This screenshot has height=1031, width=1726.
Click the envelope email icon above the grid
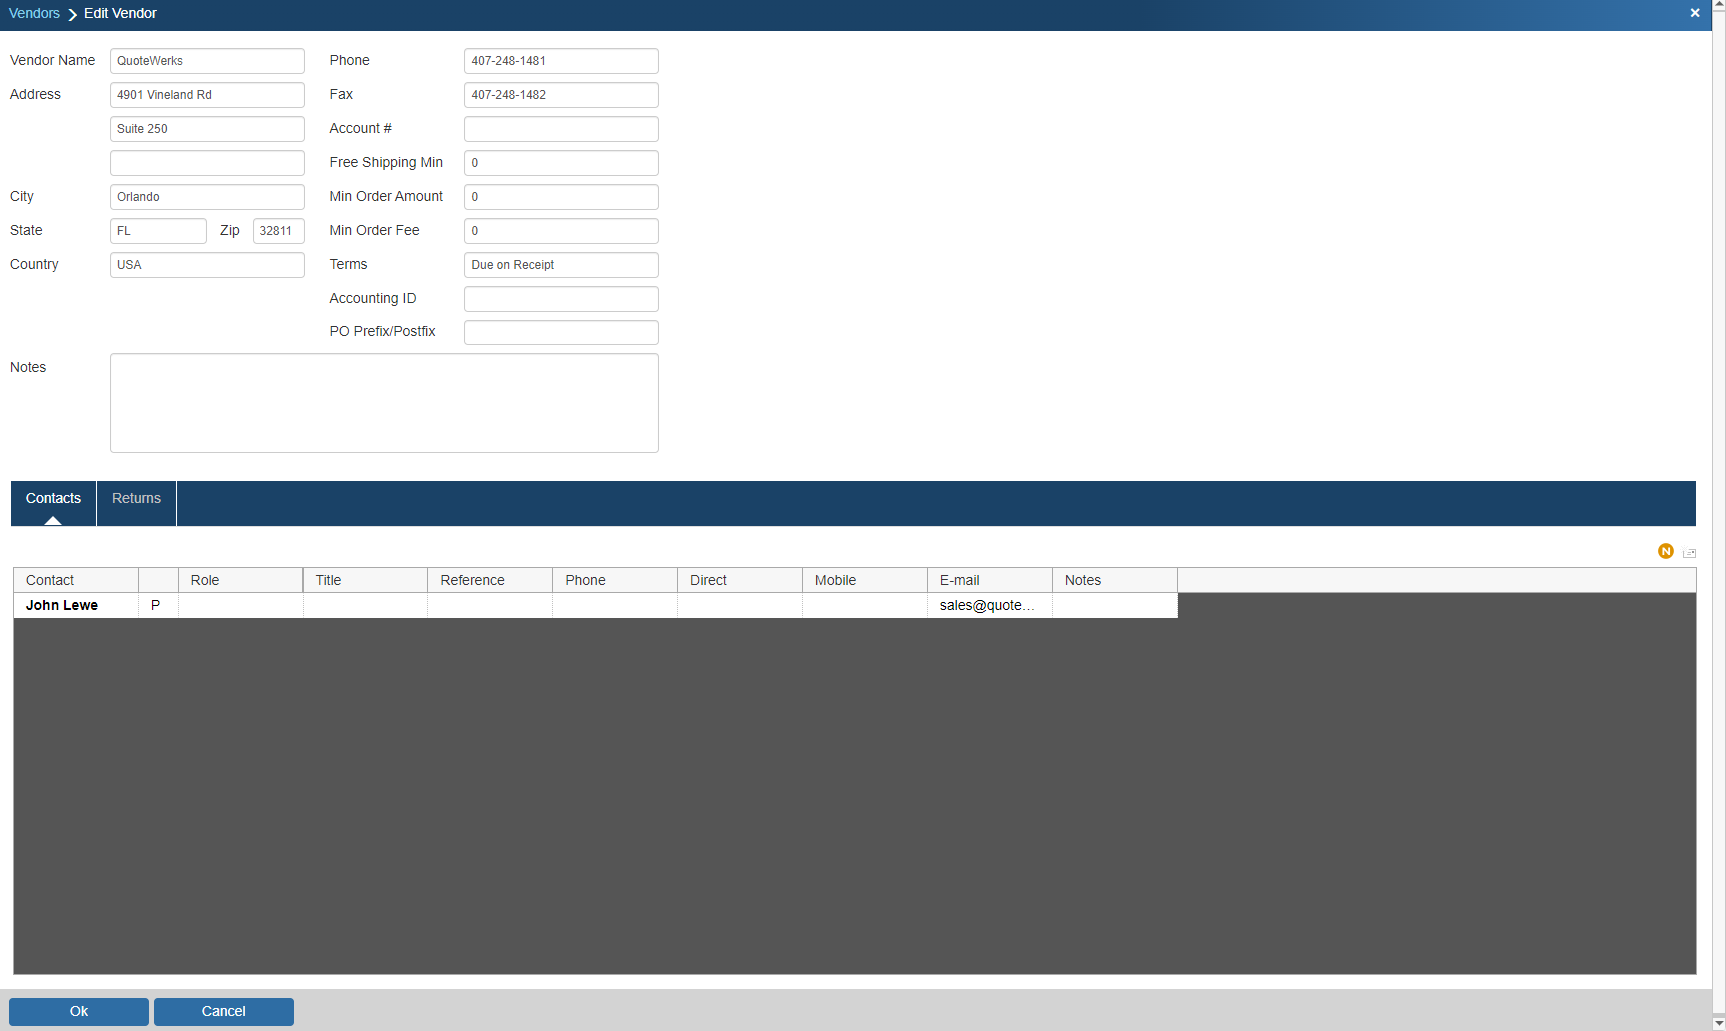[x=1689, y=553]
